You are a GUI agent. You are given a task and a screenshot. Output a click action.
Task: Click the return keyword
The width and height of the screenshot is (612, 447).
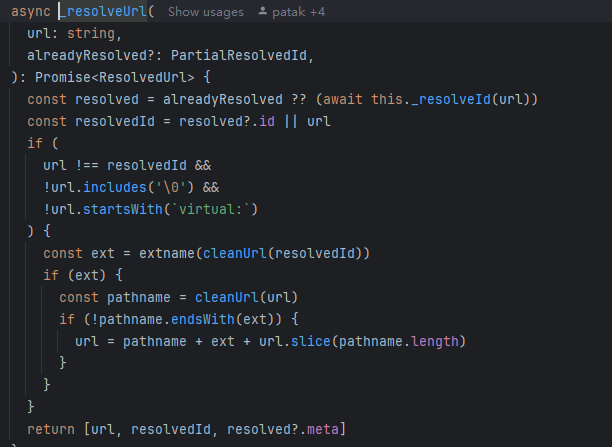50,429
